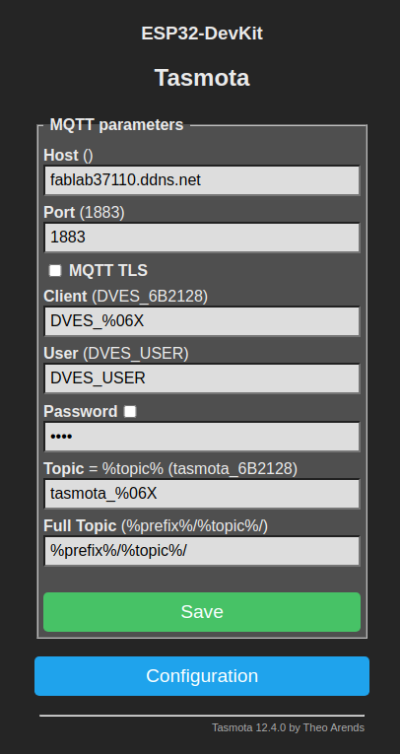The height and width of the screenshot is (754, 400).
Task: Click the User (DVES_USER) label
Action: pos(116,354)
